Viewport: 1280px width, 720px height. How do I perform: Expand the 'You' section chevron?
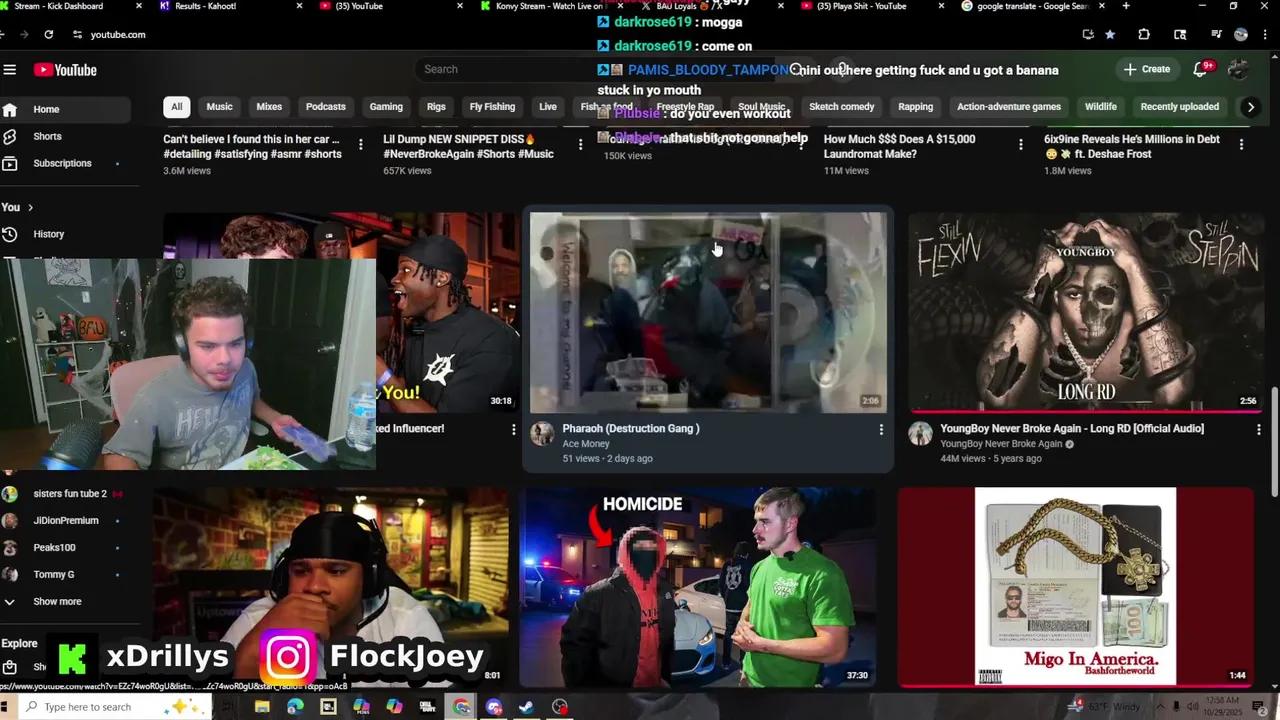pos(30,207)
